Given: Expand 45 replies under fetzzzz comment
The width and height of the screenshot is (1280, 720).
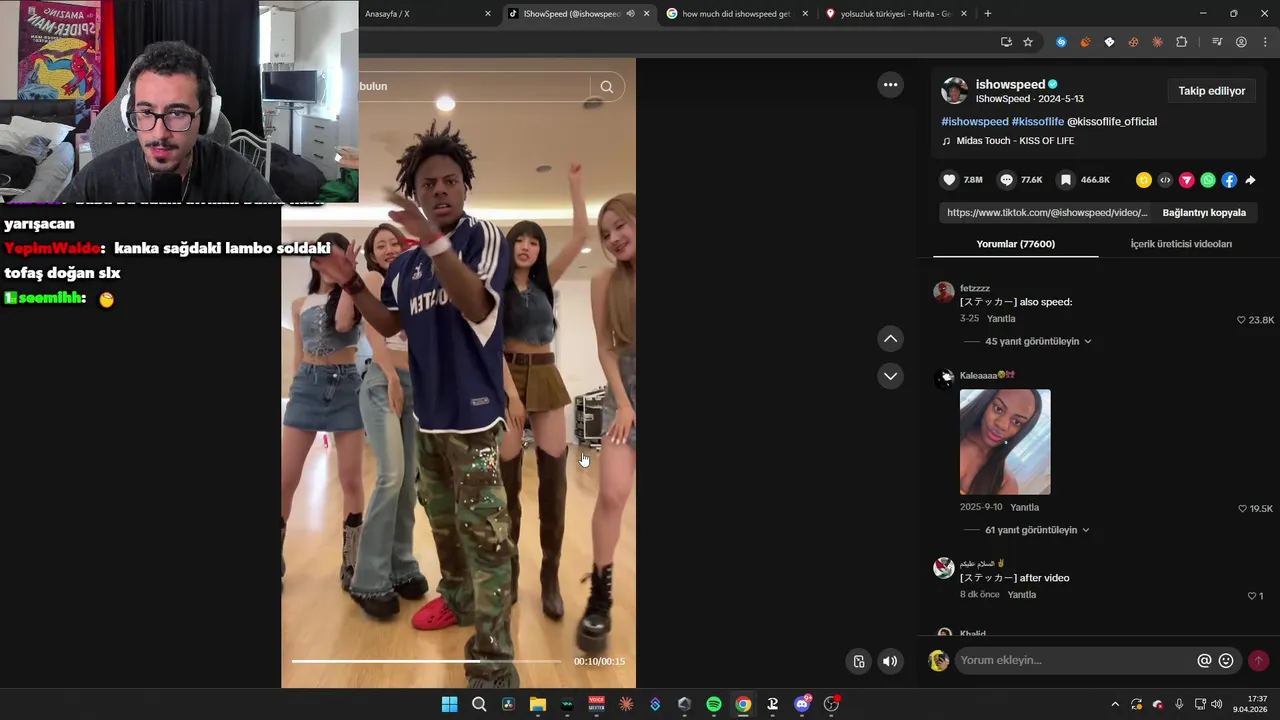Looking at the screenshot, I should coord(1037,341).
